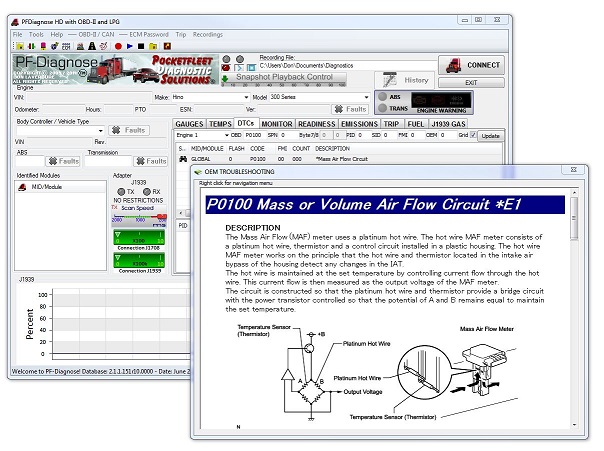
Task: Click the black road icon in toolbar
Action: [92, 46]
